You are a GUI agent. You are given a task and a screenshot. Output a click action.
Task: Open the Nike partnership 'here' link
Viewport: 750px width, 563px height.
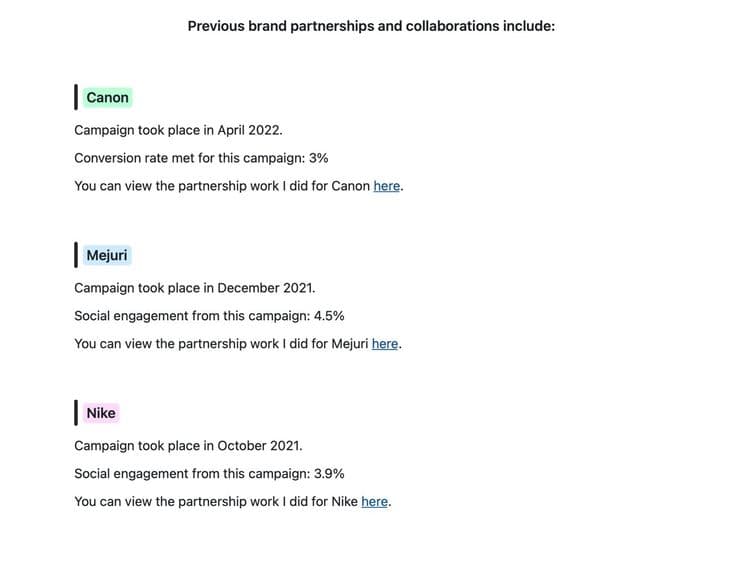pyautogui.click(x=375, y=501)
